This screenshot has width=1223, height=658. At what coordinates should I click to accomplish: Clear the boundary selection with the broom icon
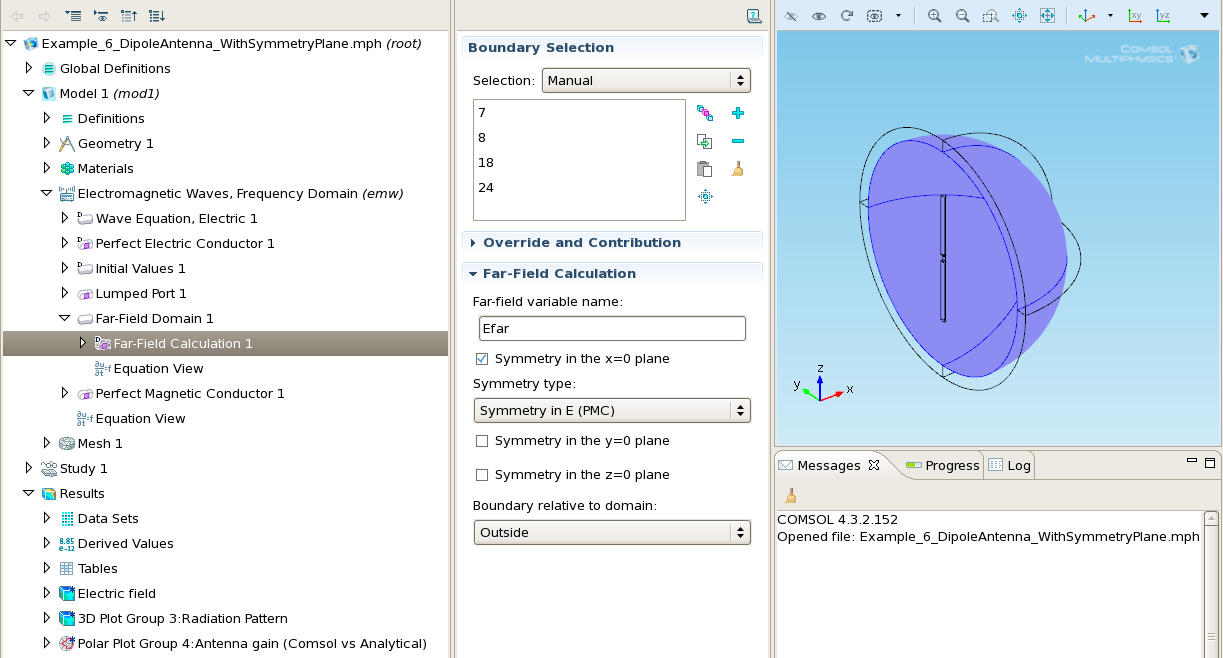(738, 169)
